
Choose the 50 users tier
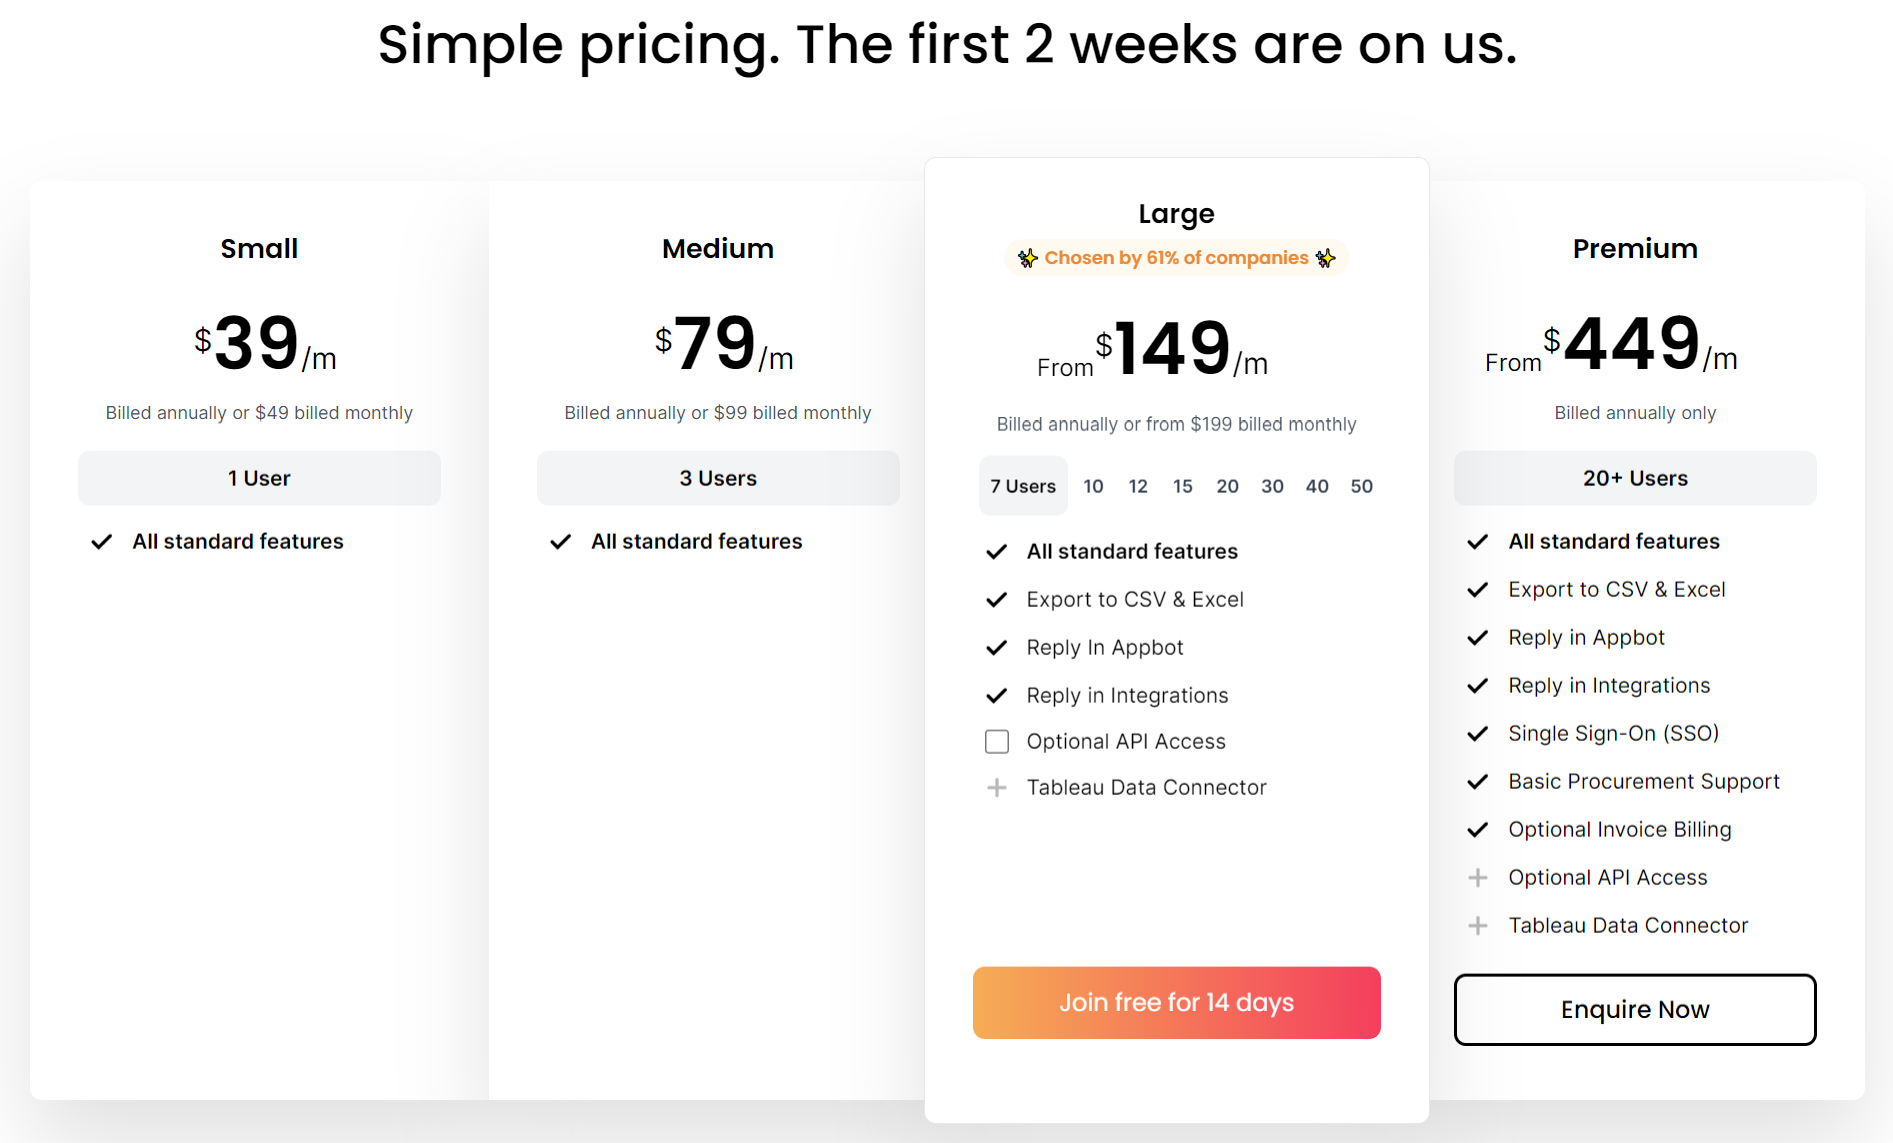1361,486
